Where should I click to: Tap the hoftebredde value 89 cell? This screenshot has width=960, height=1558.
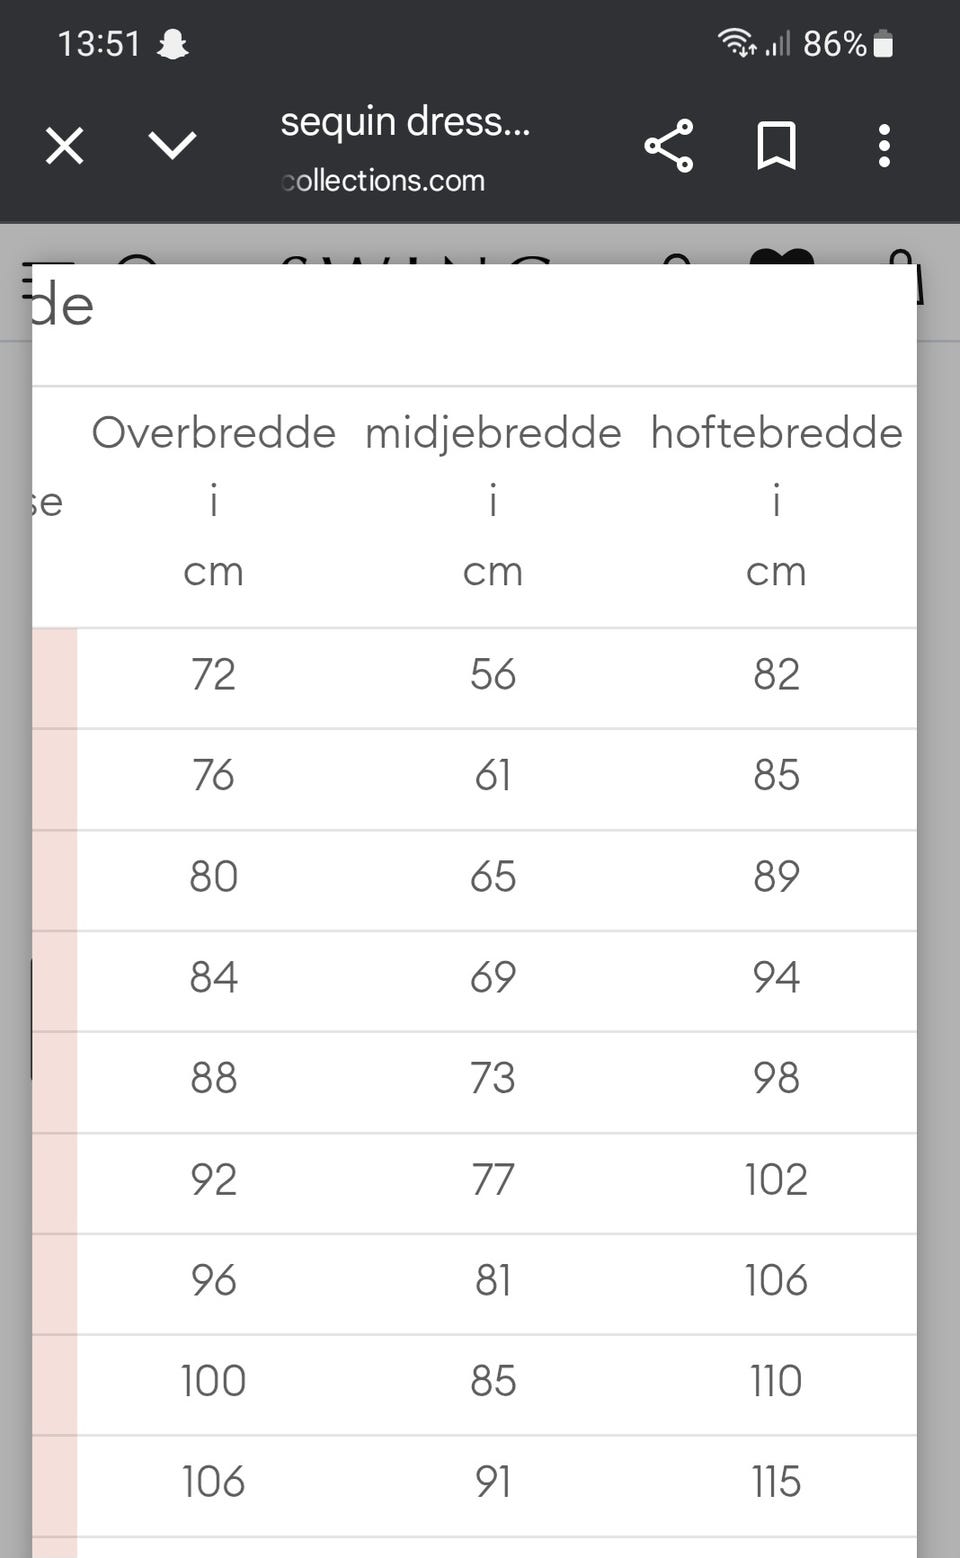click(x=776, y=877)
